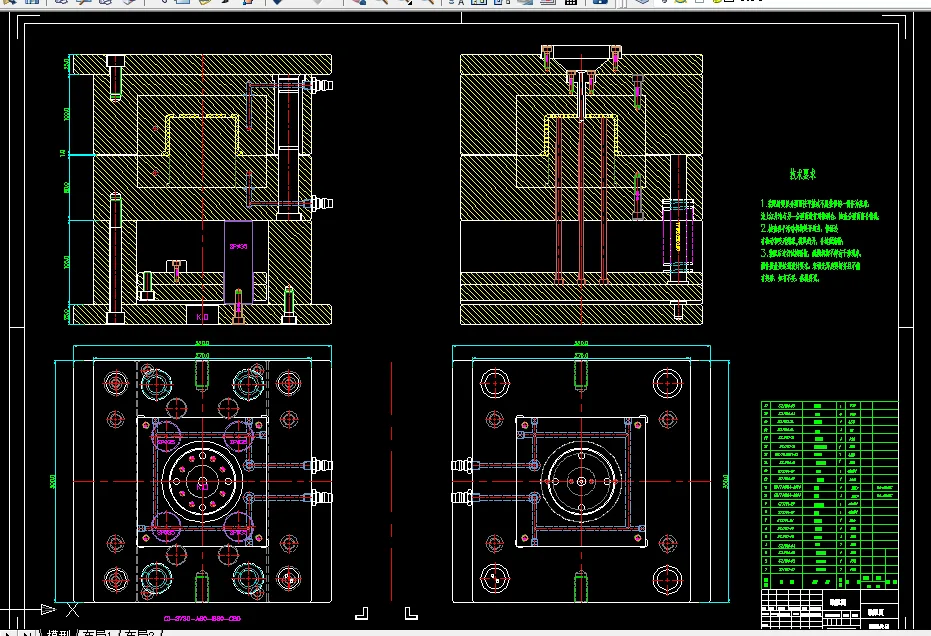Select the SP*35 label in front section view

(238, 246)
